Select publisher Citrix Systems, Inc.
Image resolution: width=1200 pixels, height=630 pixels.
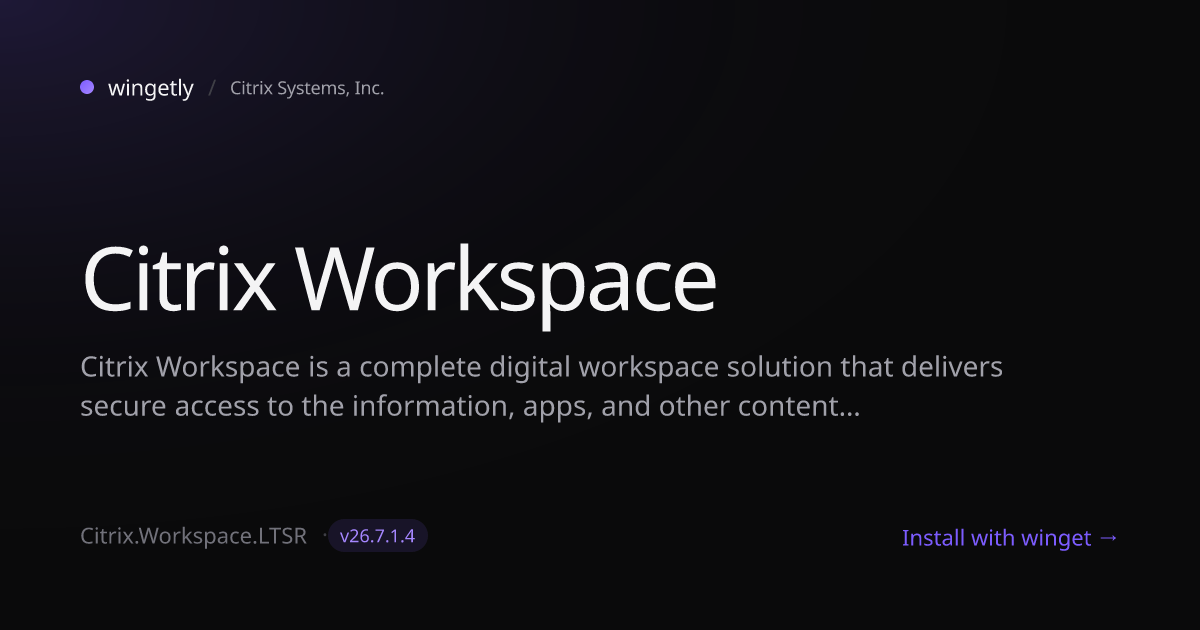click(307, 88)
